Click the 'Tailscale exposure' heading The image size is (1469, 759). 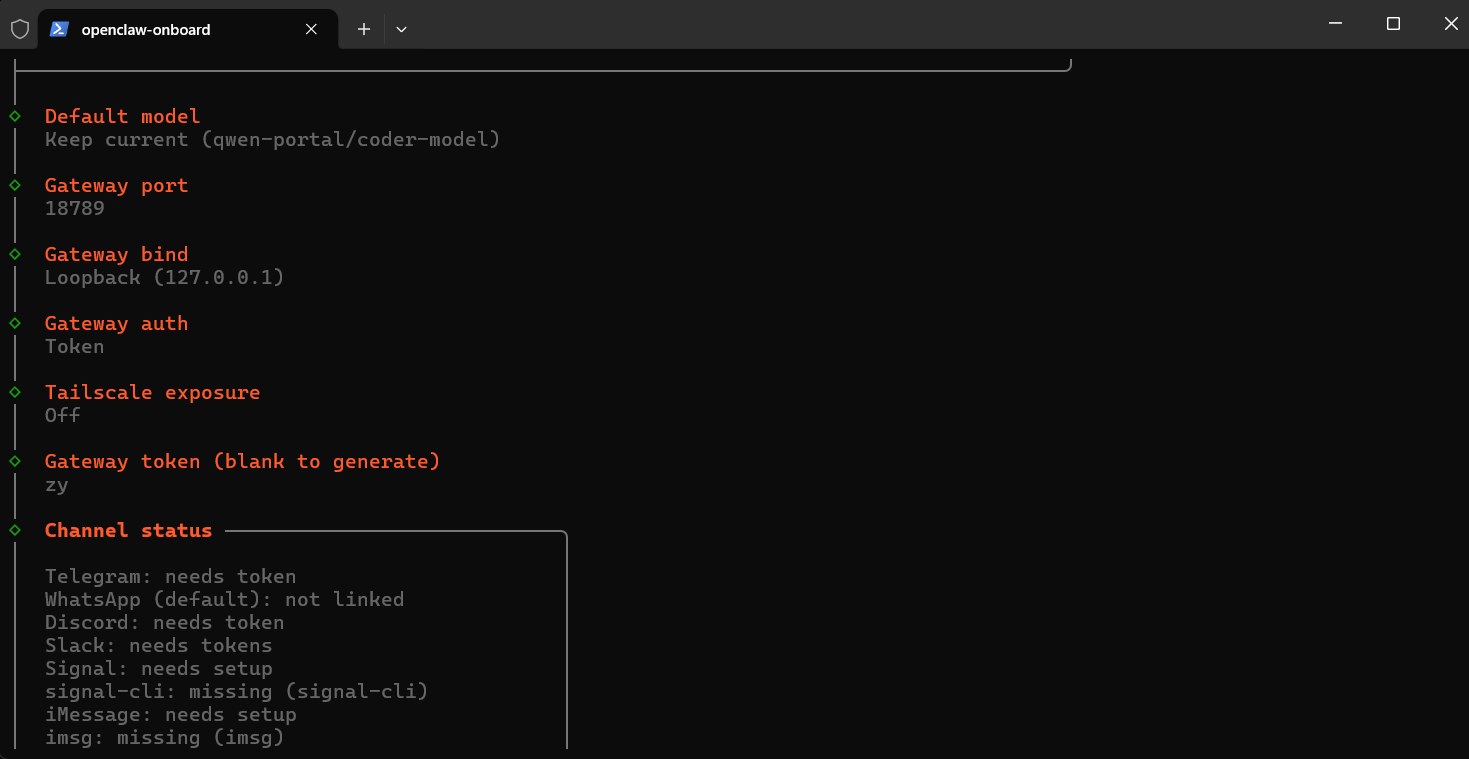click(x=152, y=392)
